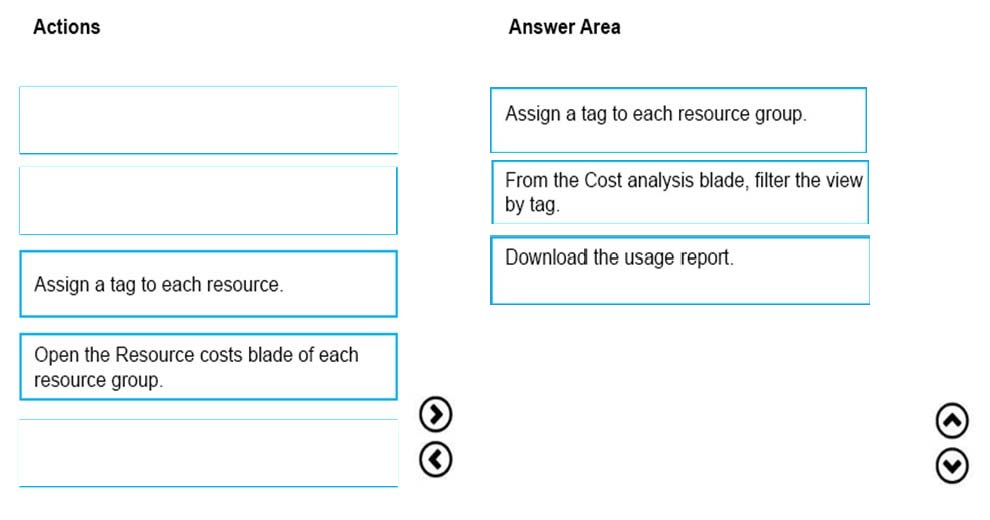Viewport: 990px width, 520px height.
Task: Shift the selected answer one step up
Action: [952, 421]
